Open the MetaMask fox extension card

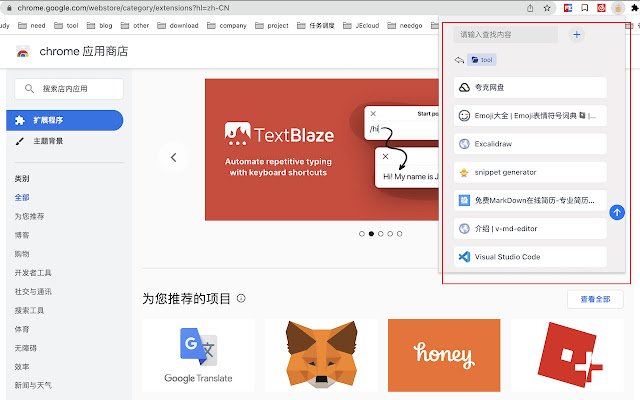pyautogui.click(x=321, y=355)
